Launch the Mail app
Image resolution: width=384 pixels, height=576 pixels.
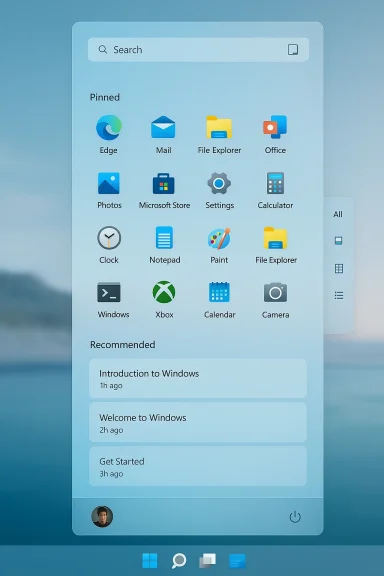click(163, 128)
